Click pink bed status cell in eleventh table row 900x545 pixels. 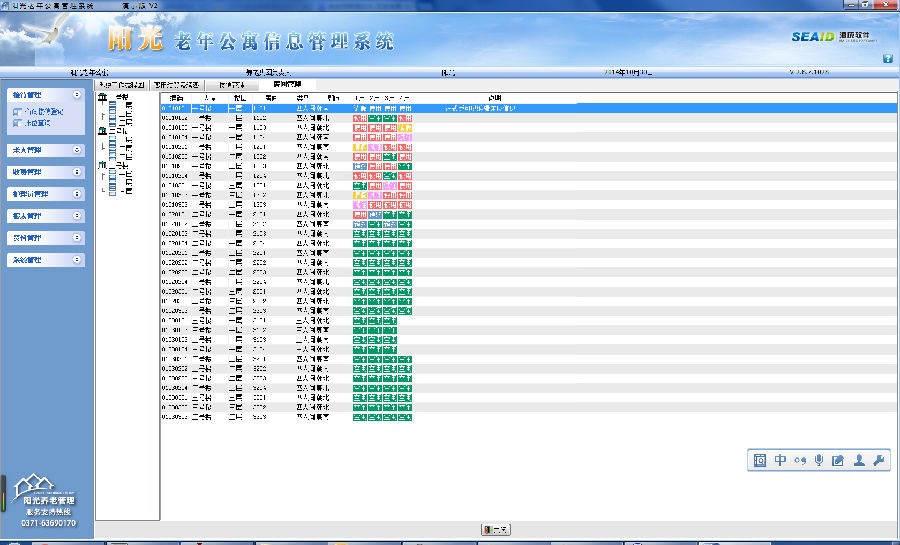pos(360,205)
